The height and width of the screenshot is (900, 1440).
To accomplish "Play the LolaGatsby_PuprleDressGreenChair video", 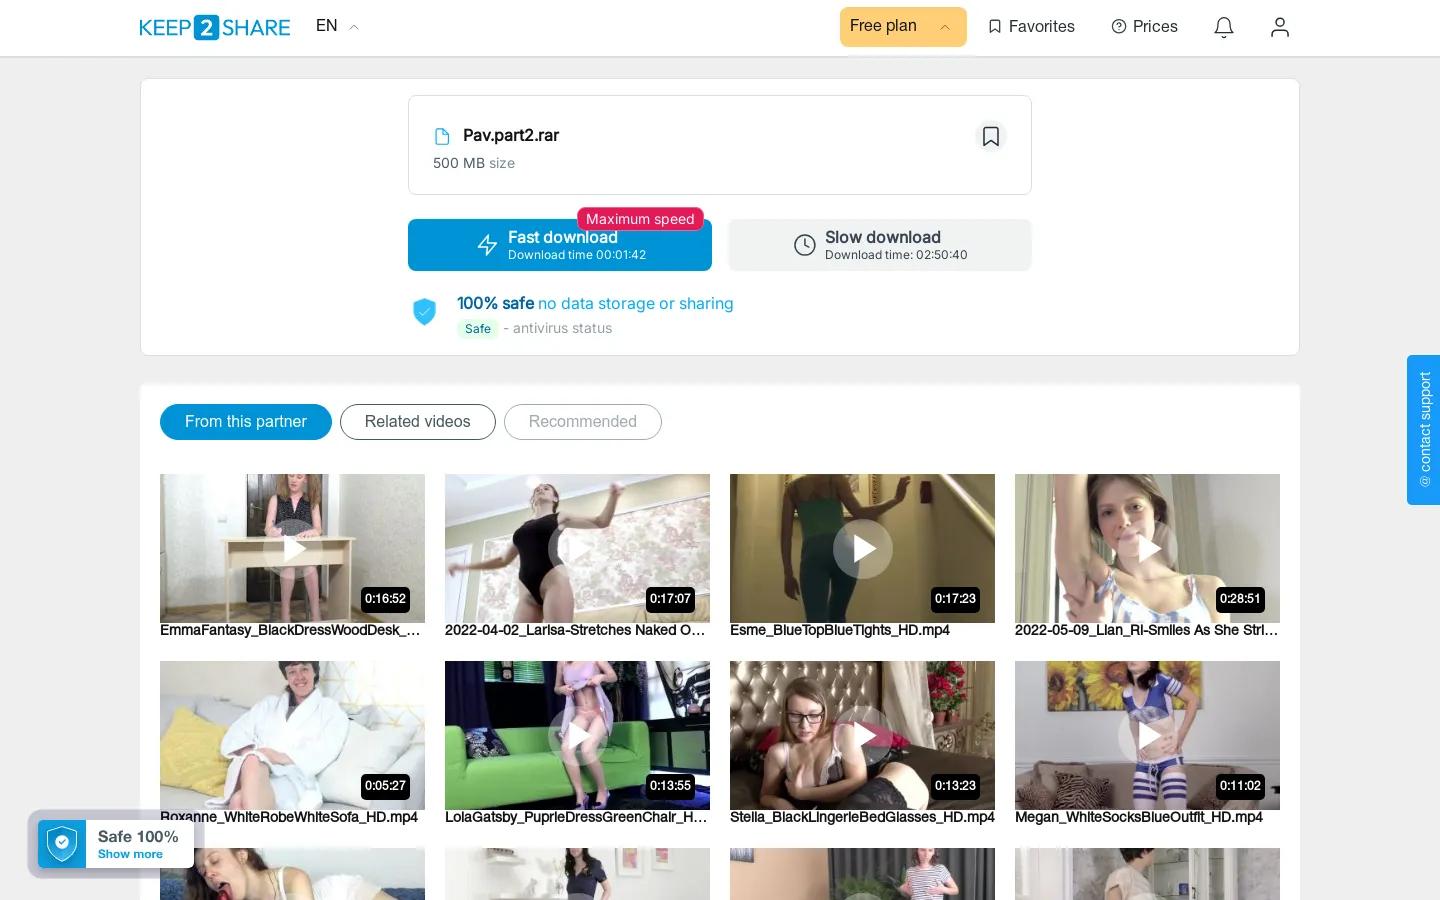I will (577, 735).
